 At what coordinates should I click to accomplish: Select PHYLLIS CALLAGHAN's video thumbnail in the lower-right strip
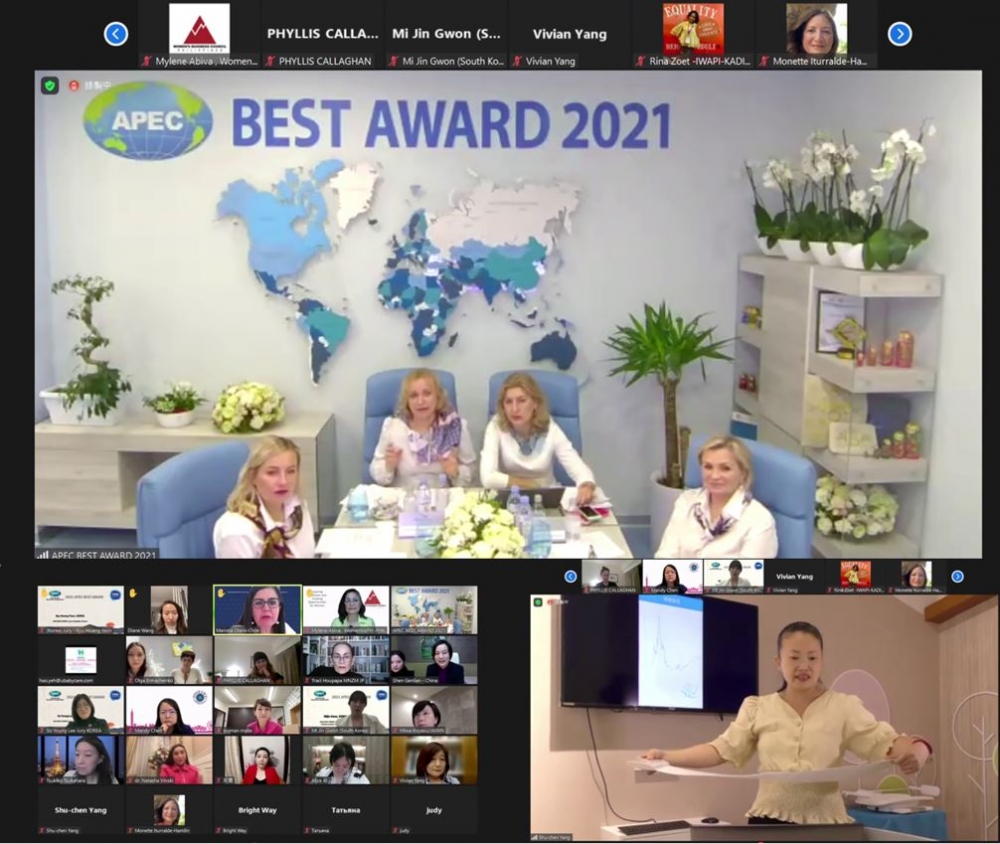pyautogui.click(x=611, y=577)
